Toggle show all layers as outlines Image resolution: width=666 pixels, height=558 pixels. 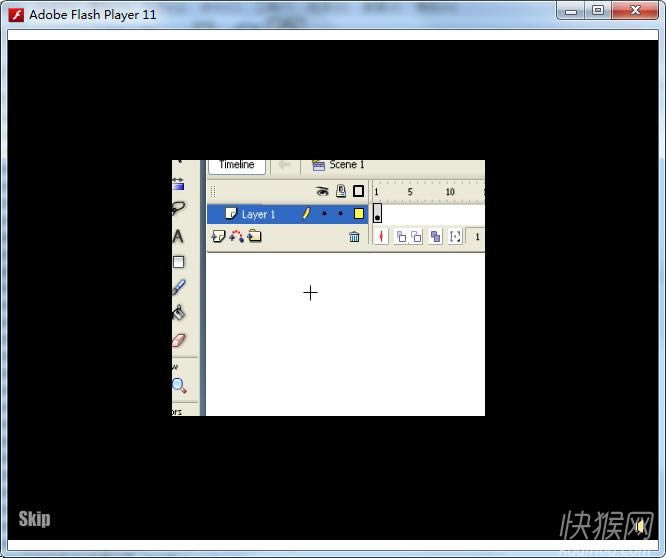tap(358, 191)
